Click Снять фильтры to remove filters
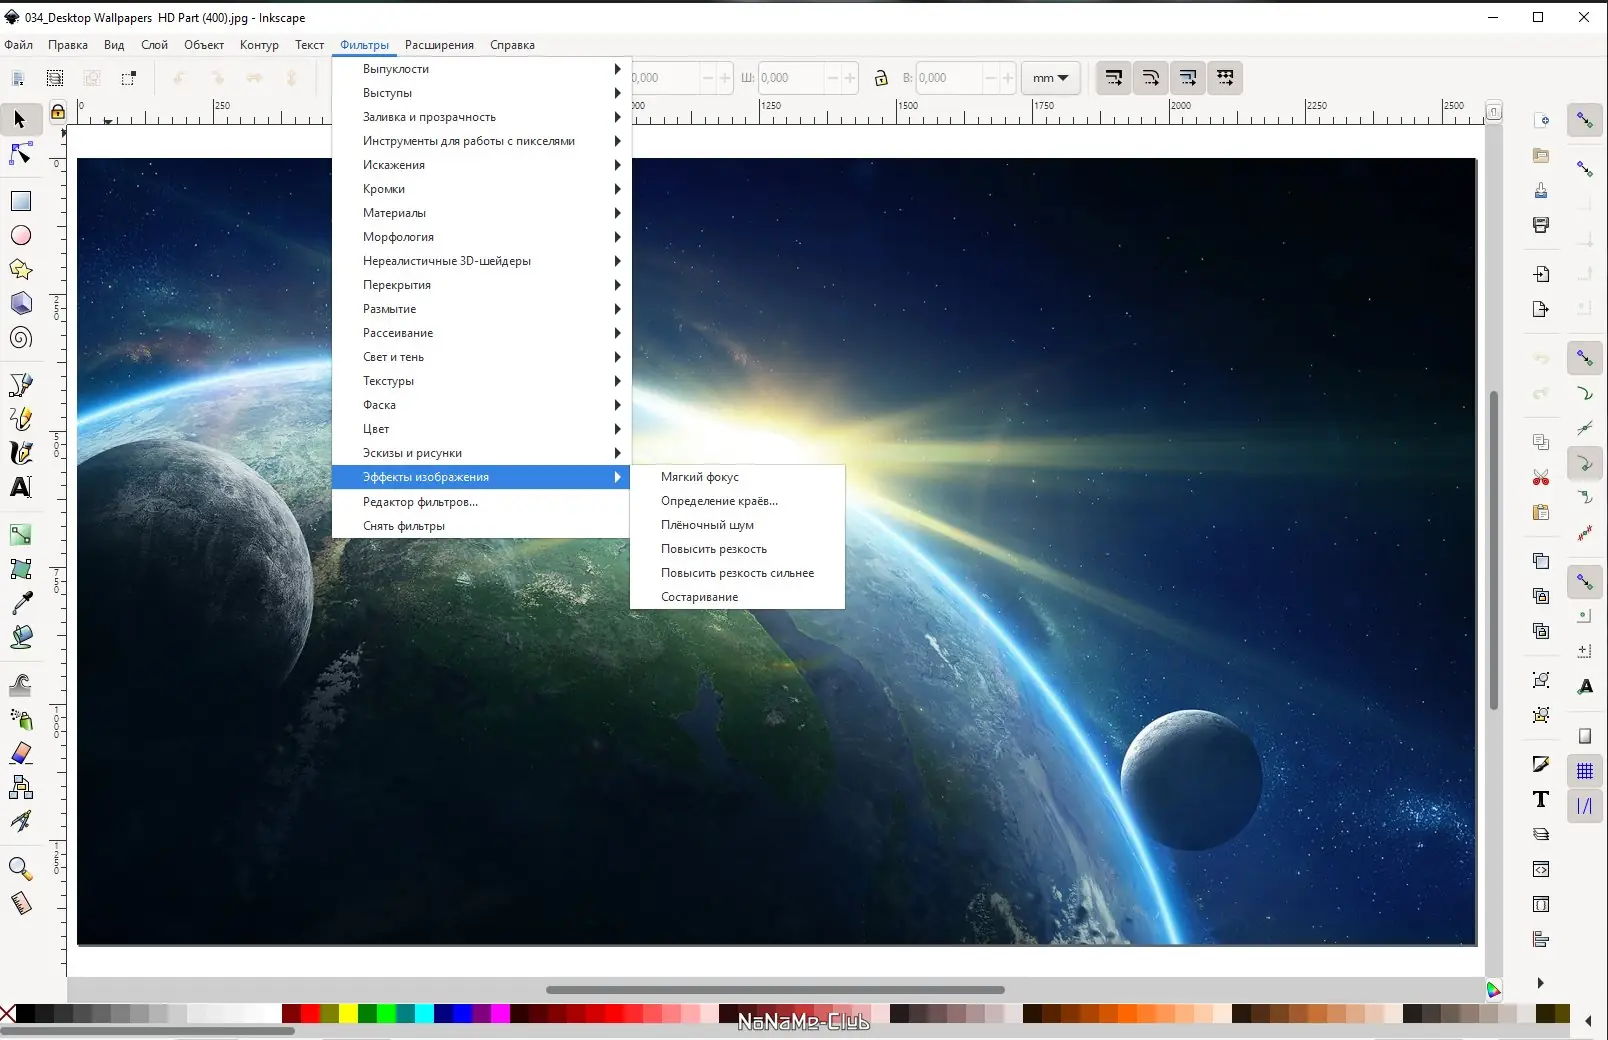 point(404,526)
